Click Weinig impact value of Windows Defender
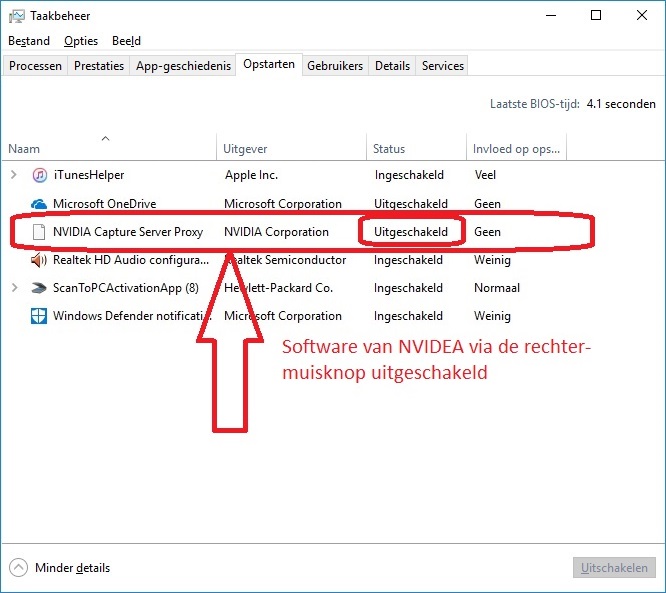The height and width of the screenshot is (593, 666). click(492, 316)
